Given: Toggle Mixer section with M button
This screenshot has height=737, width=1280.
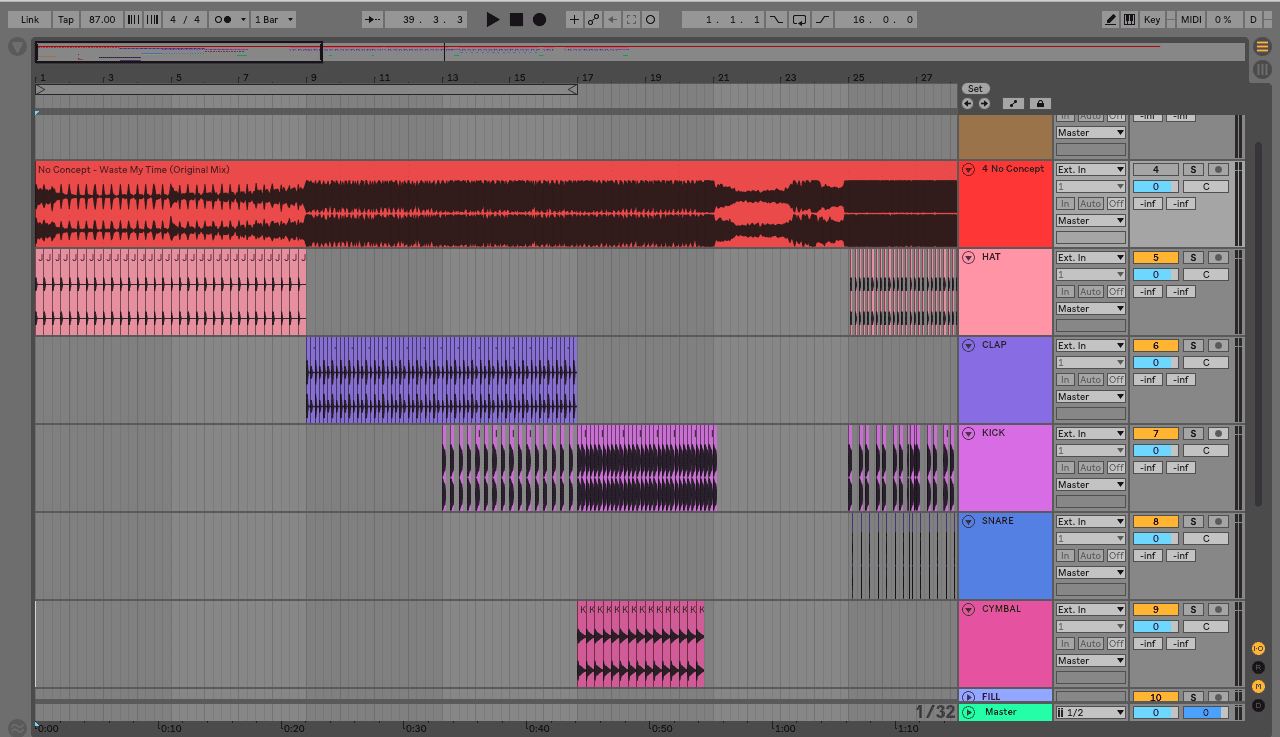Looking at the screenshot, I should tap(1258, 686).
